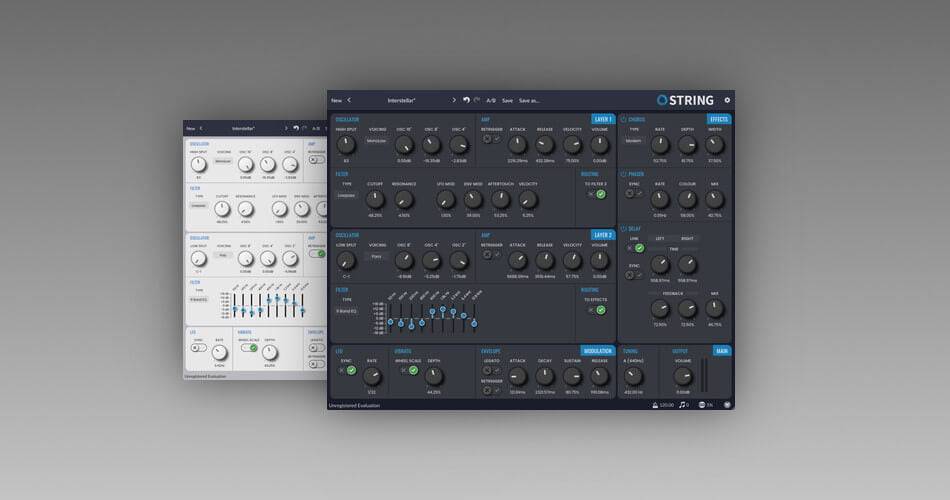The image size is (950, 500).
Task: Click the Layer 1 High Split knob in the dark window
Action: (346, 144)
